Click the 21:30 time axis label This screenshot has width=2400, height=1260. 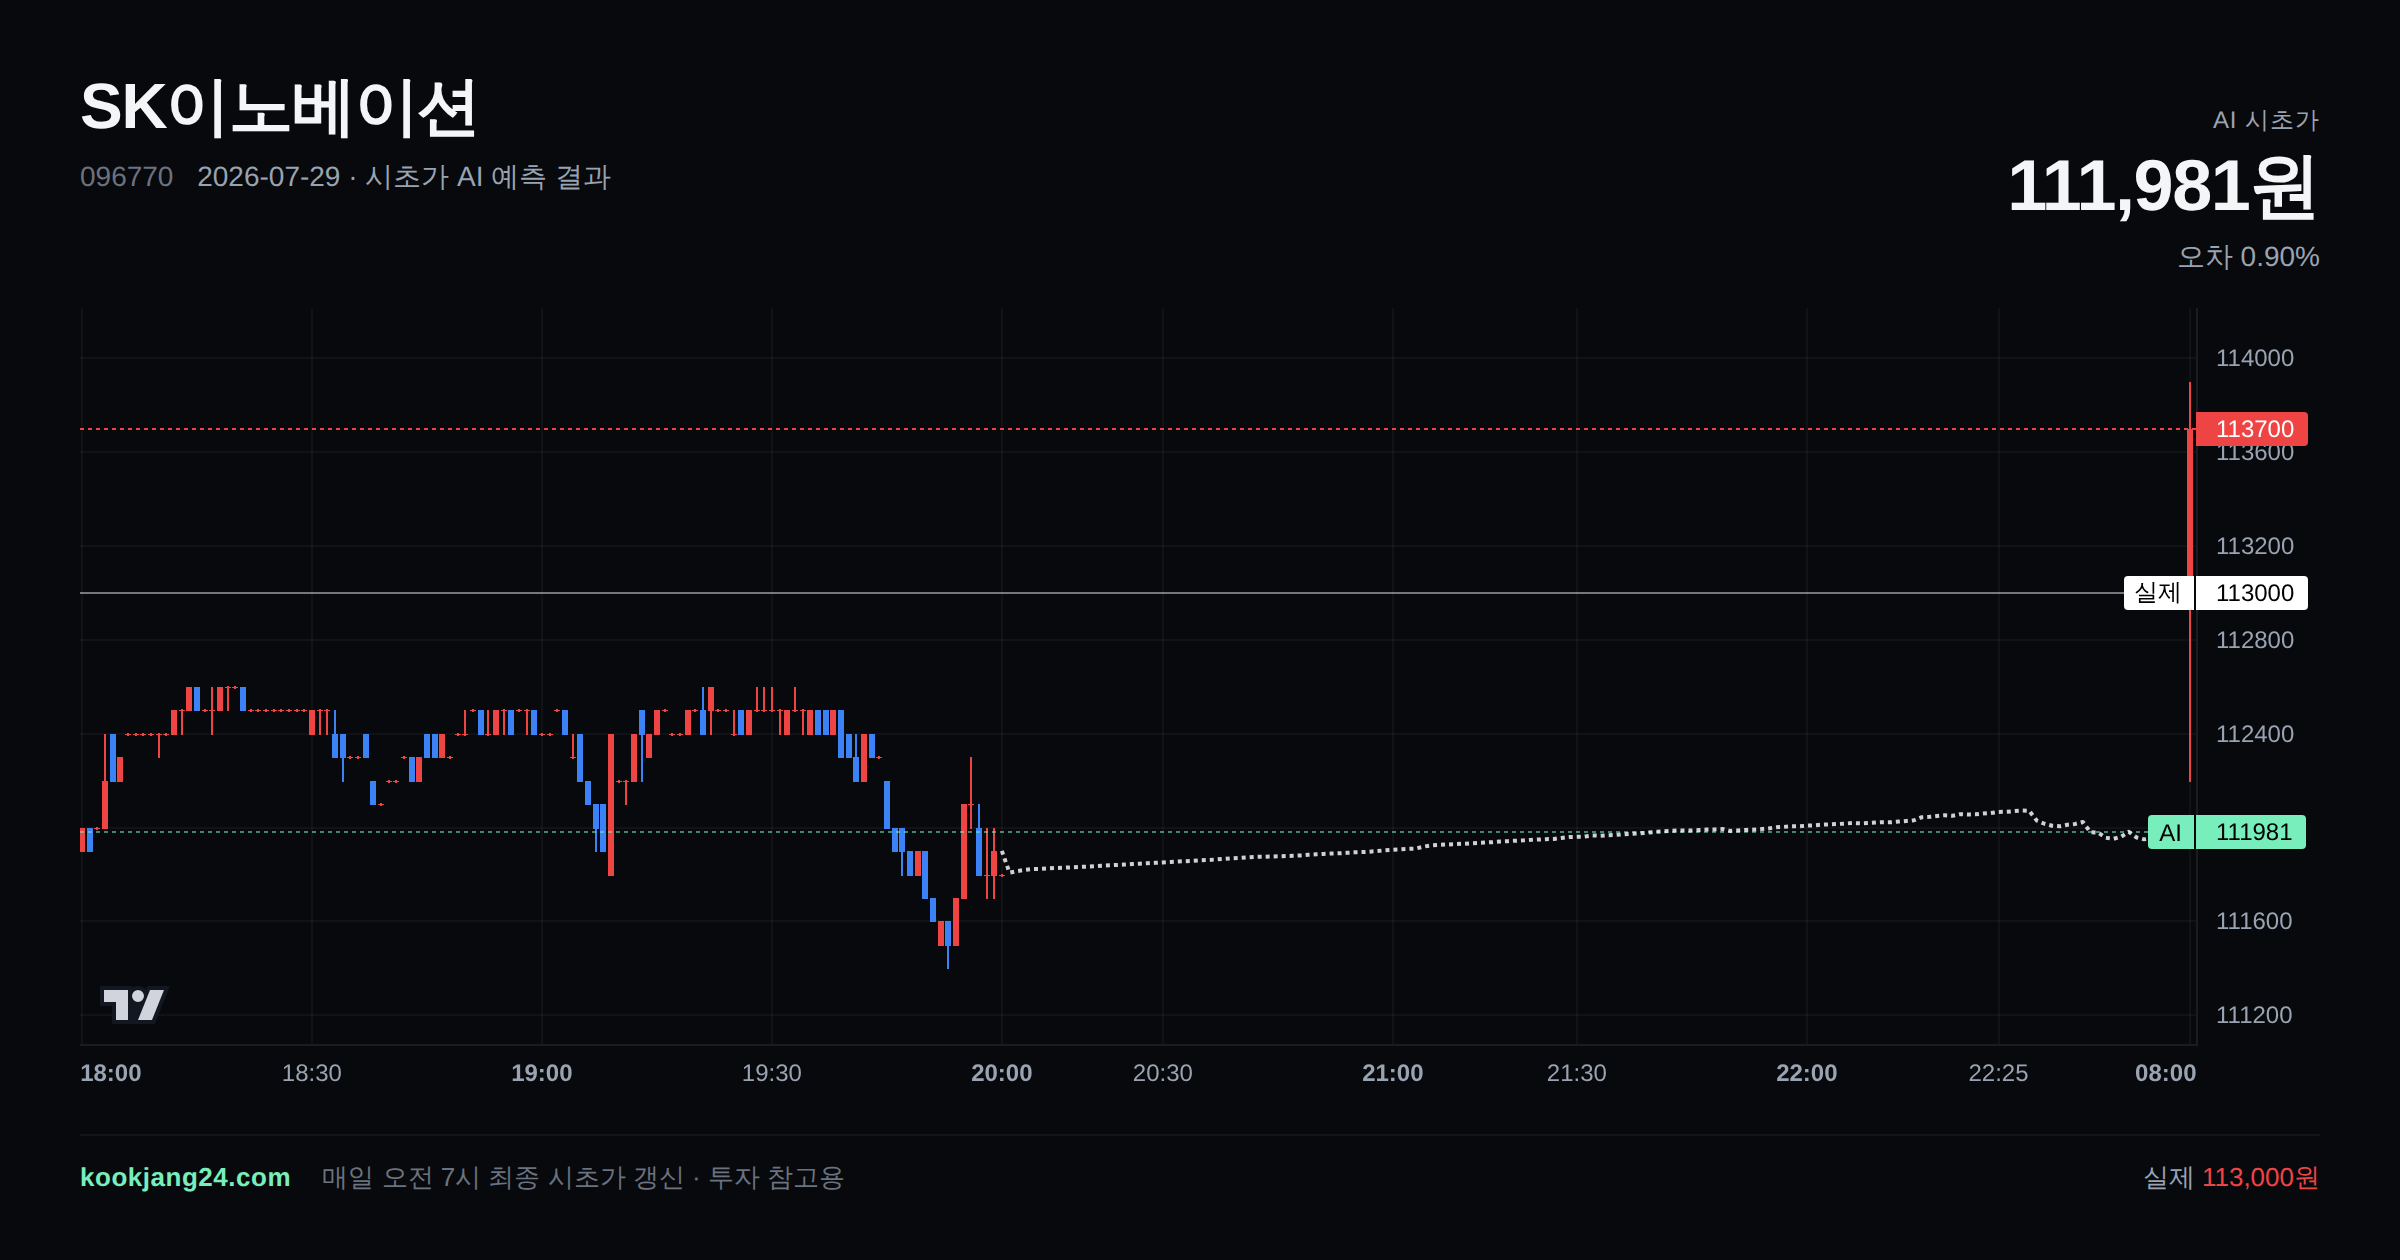coord(1577,1073)
